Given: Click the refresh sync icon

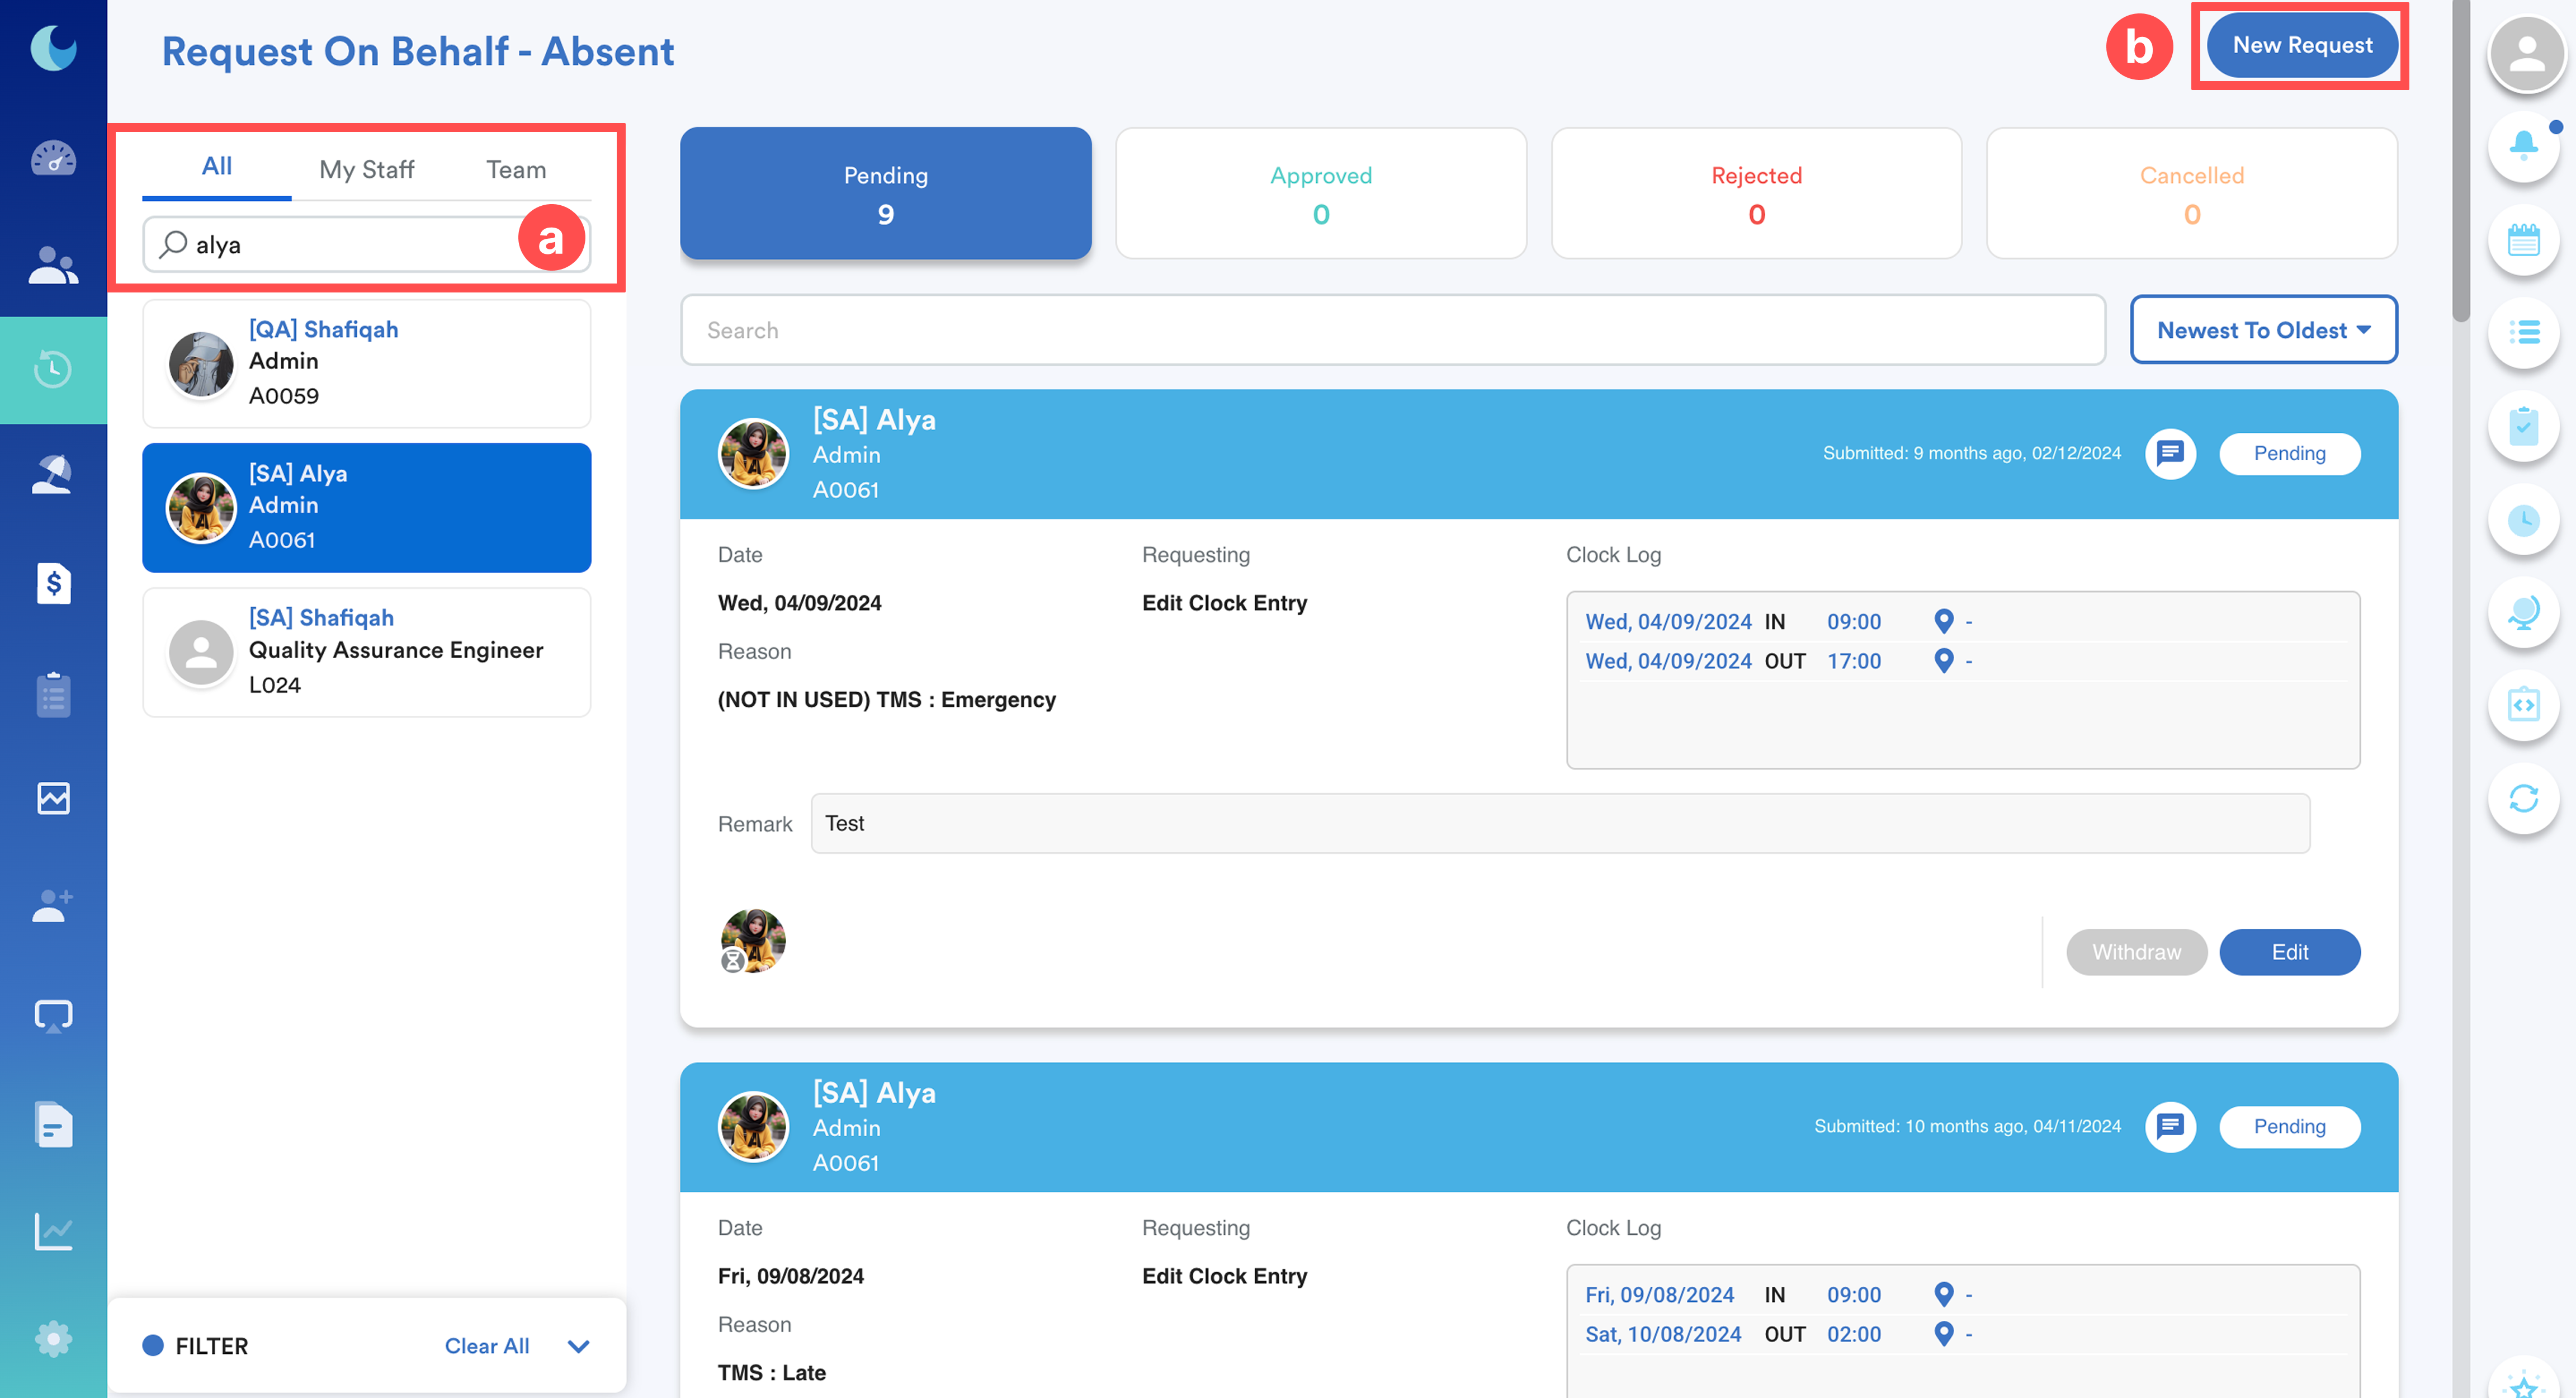Looking at the screenshot, I should click(x=2523, y=798).
